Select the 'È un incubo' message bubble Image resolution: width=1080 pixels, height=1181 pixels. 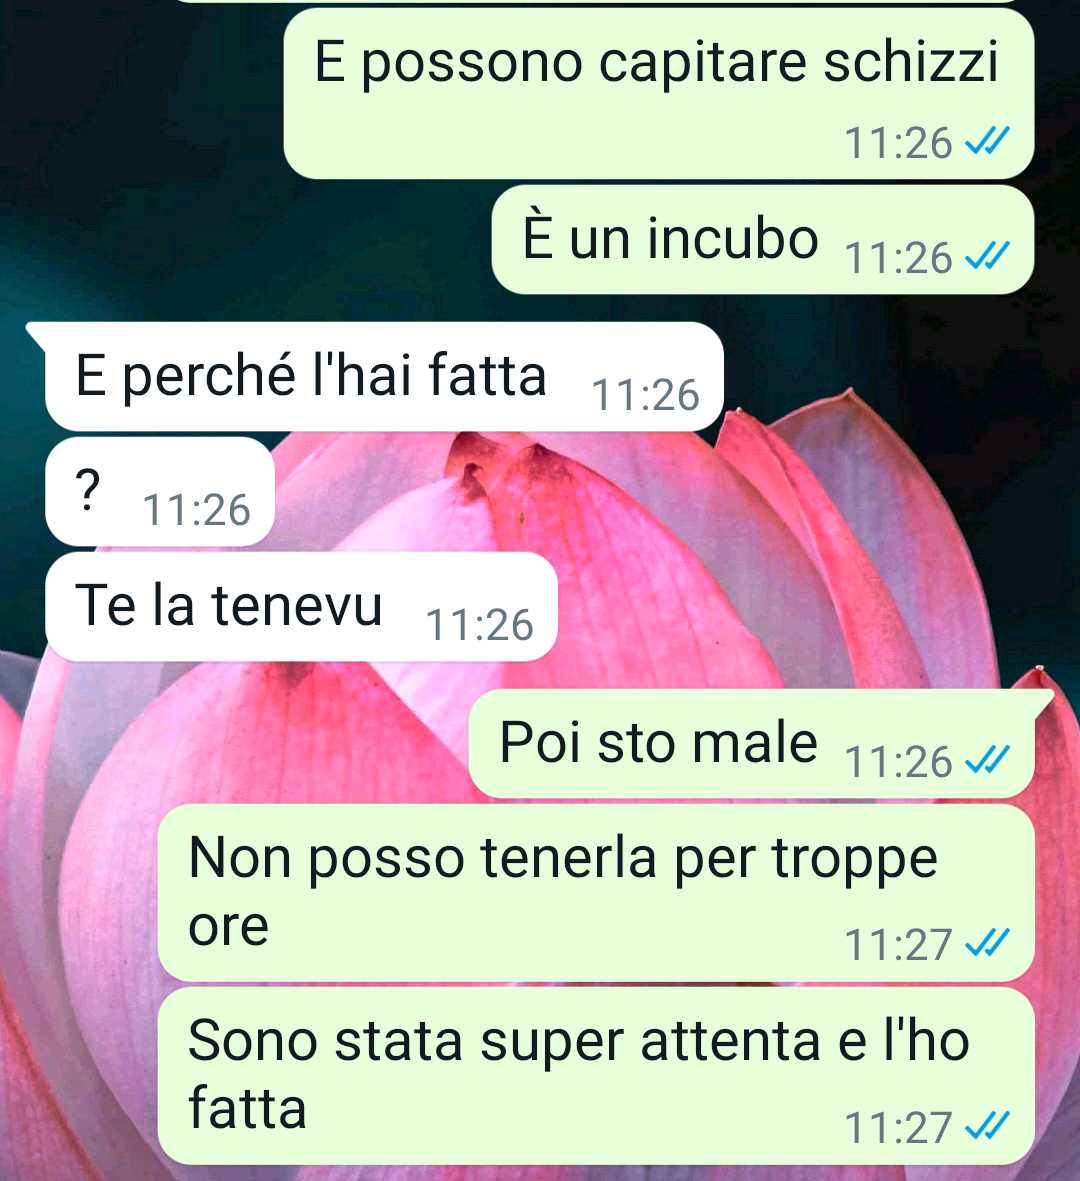[x=762, y=240]
